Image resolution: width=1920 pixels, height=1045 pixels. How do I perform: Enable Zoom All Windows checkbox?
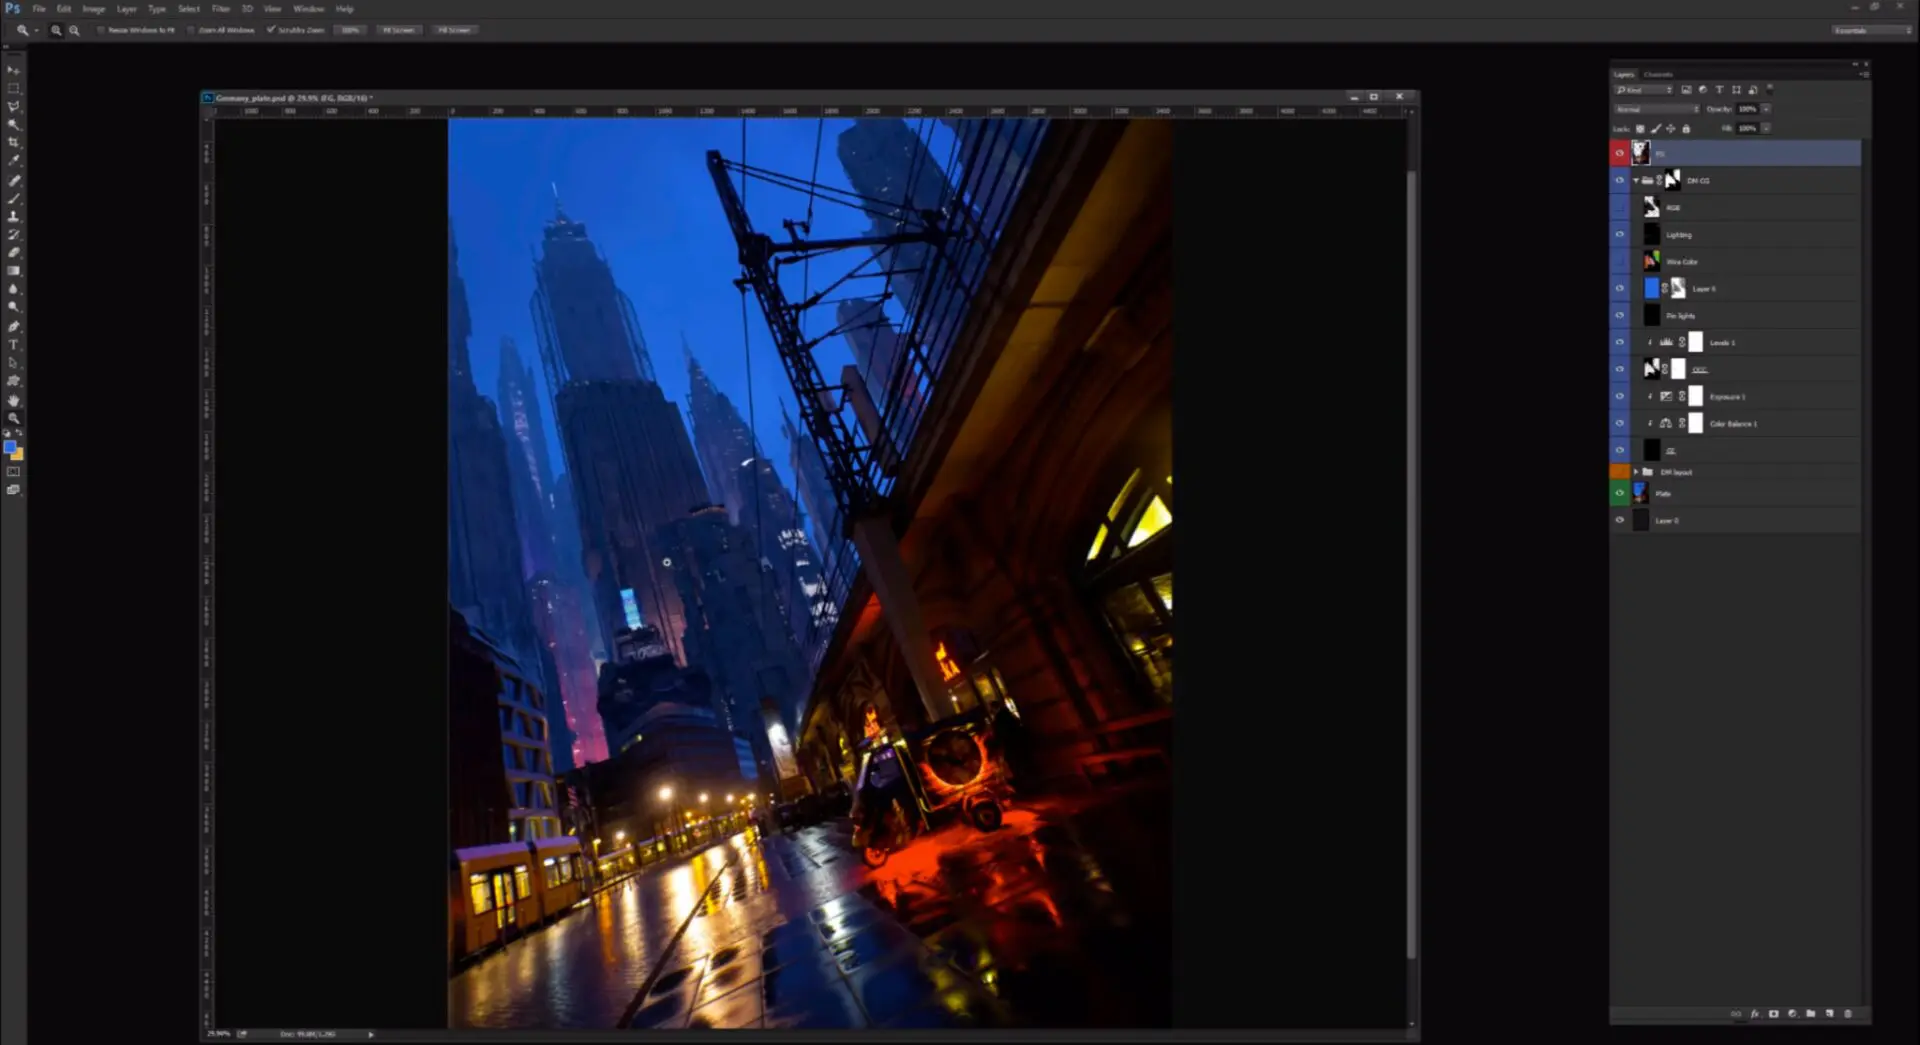point(192,30)
